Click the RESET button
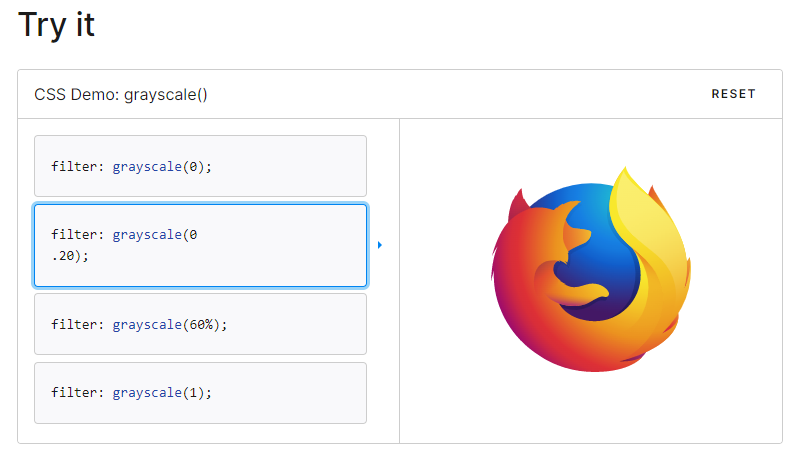Image resolution: width=803 pixels, height=452 pixels. coord(733,94)
